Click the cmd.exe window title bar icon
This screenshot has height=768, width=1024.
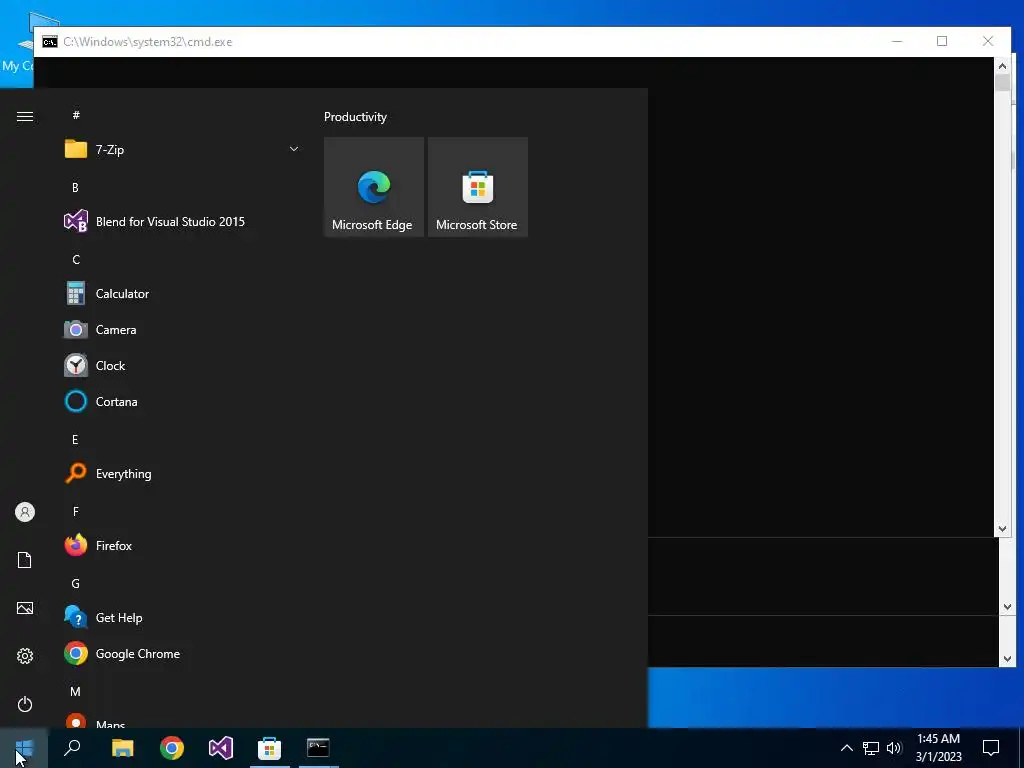(50, 42)
